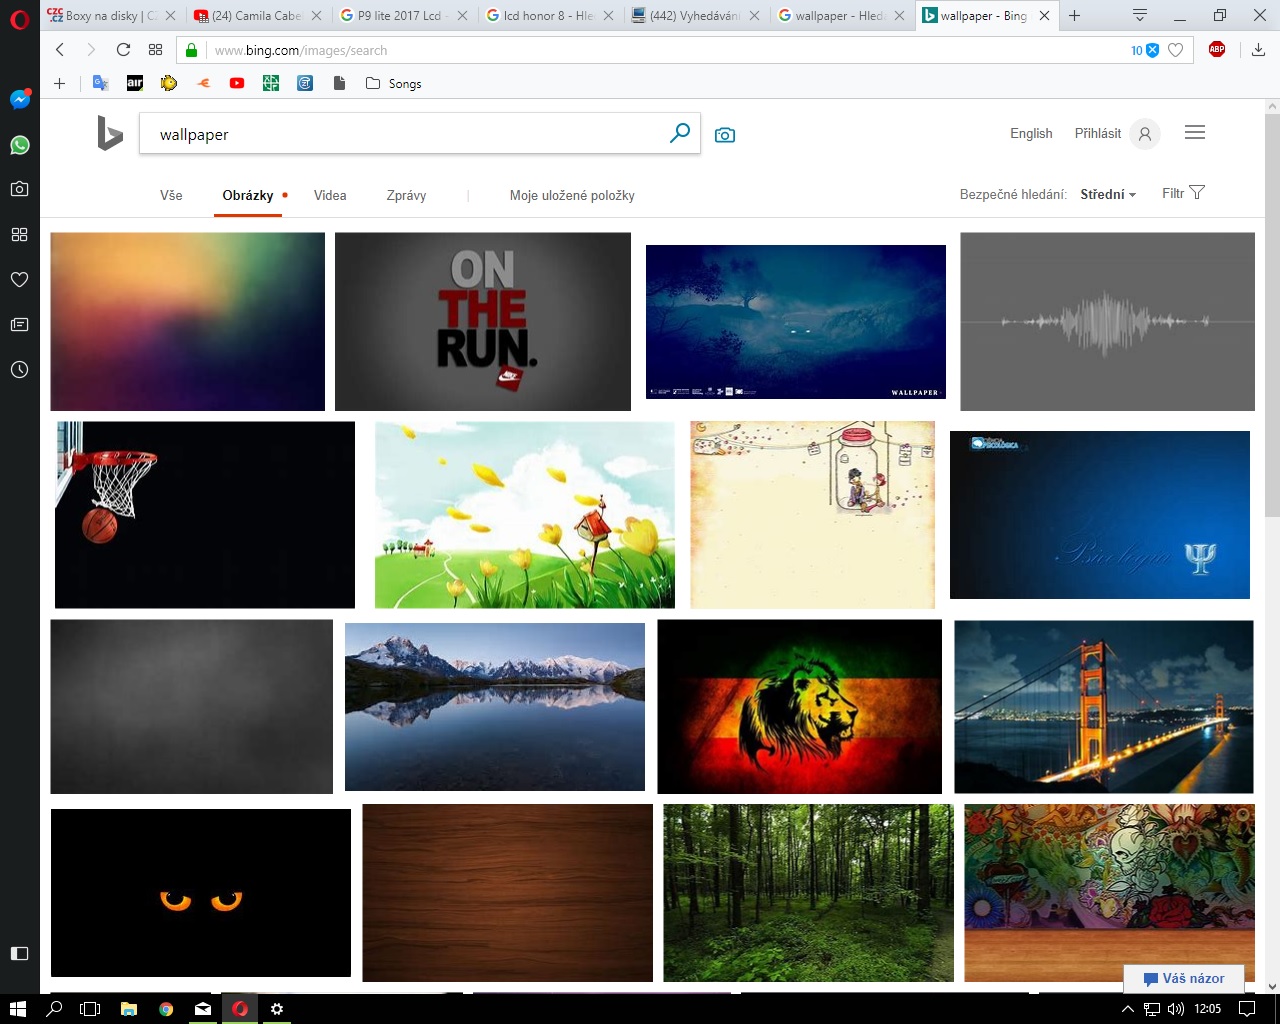Open the basketball hoop wallpaper thumbnail
Viewport: 1280px width, 1024px height.
click(x=205, y=515)
